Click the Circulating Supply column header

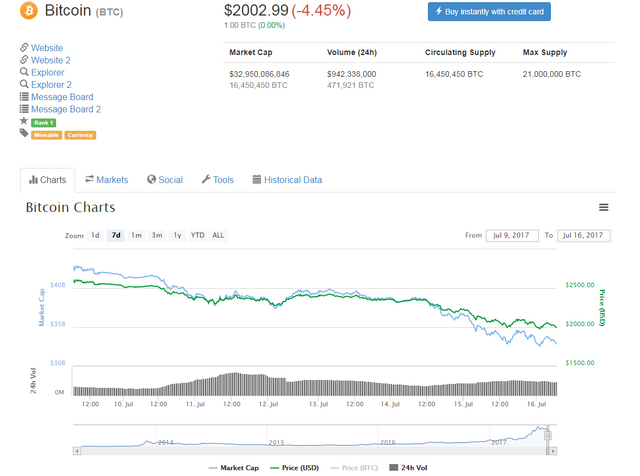coord(460,52)
